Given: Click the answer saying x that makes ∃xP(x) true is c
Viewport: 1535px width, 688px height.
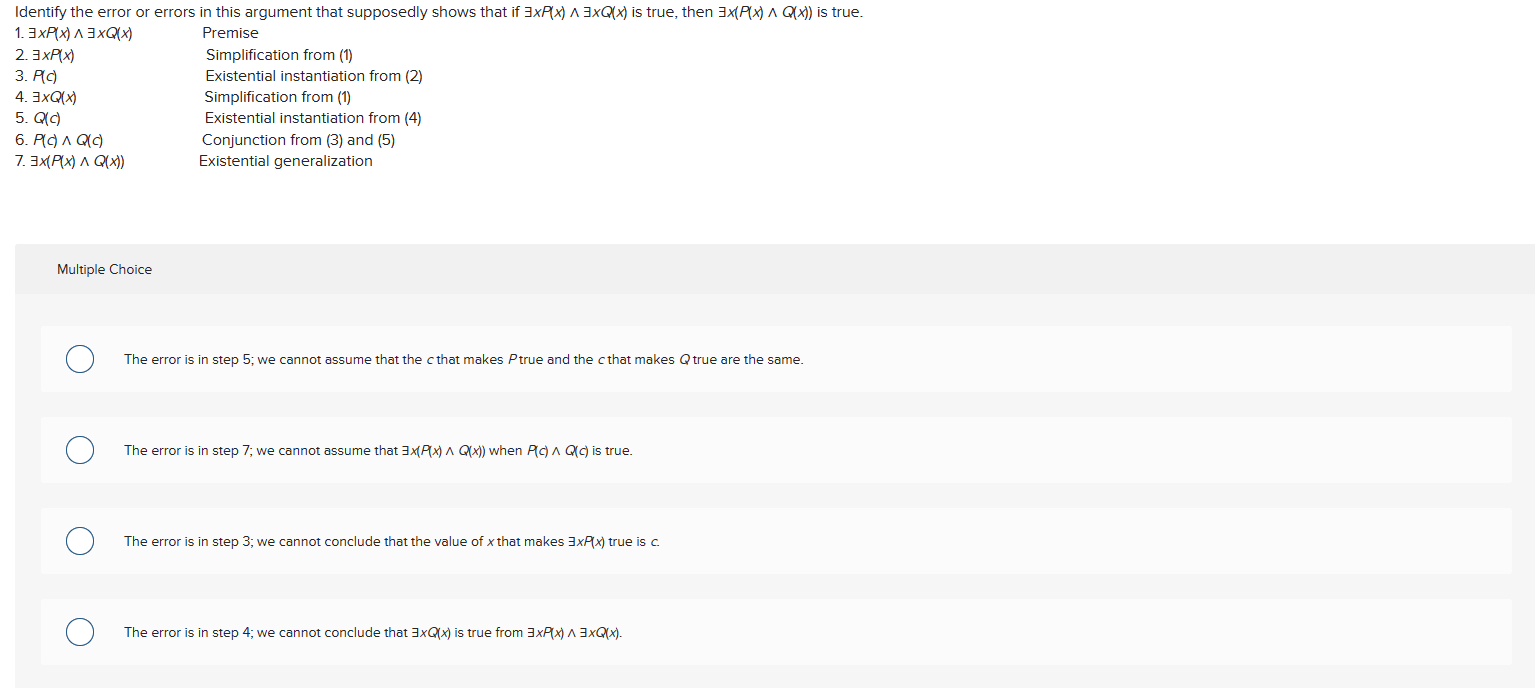Looking at the screenshot, I should (x=393, y=541).
